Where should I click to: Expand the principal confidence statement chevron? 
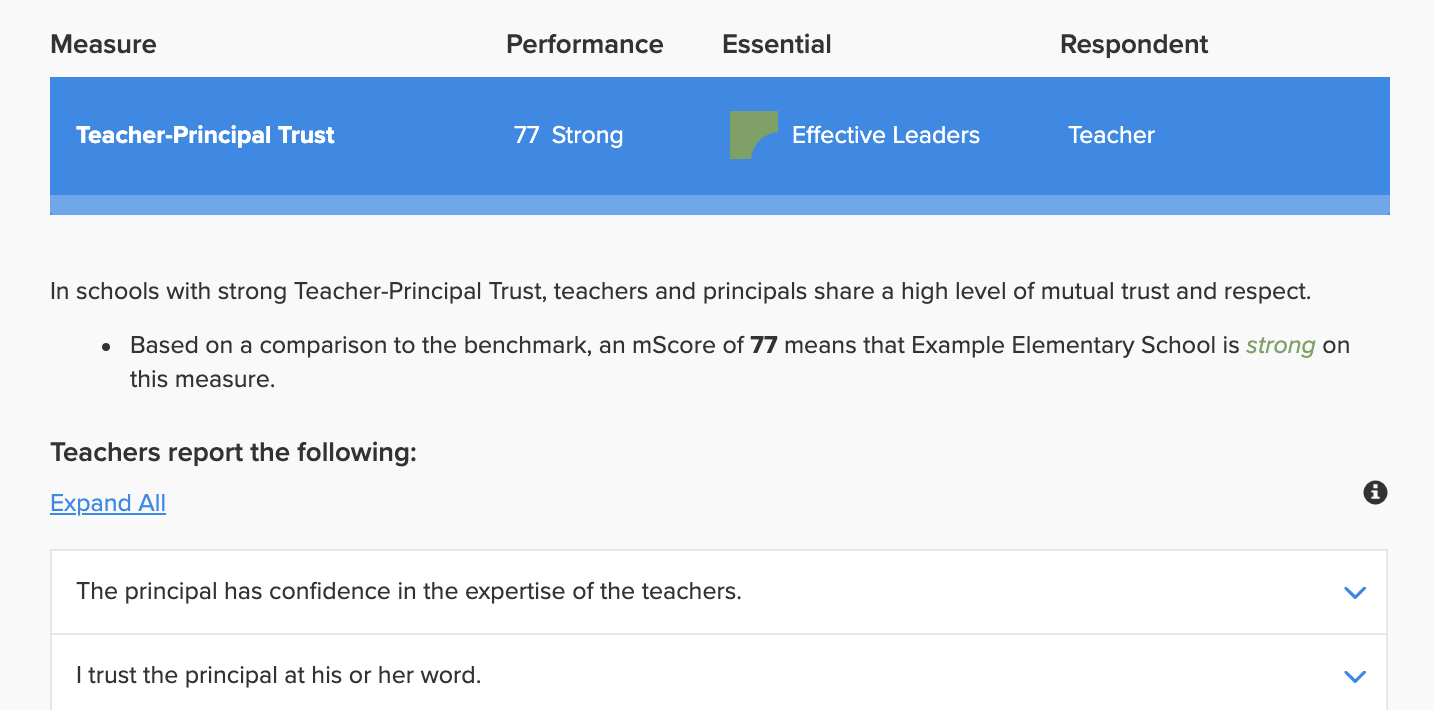(x=1355, y=592)
